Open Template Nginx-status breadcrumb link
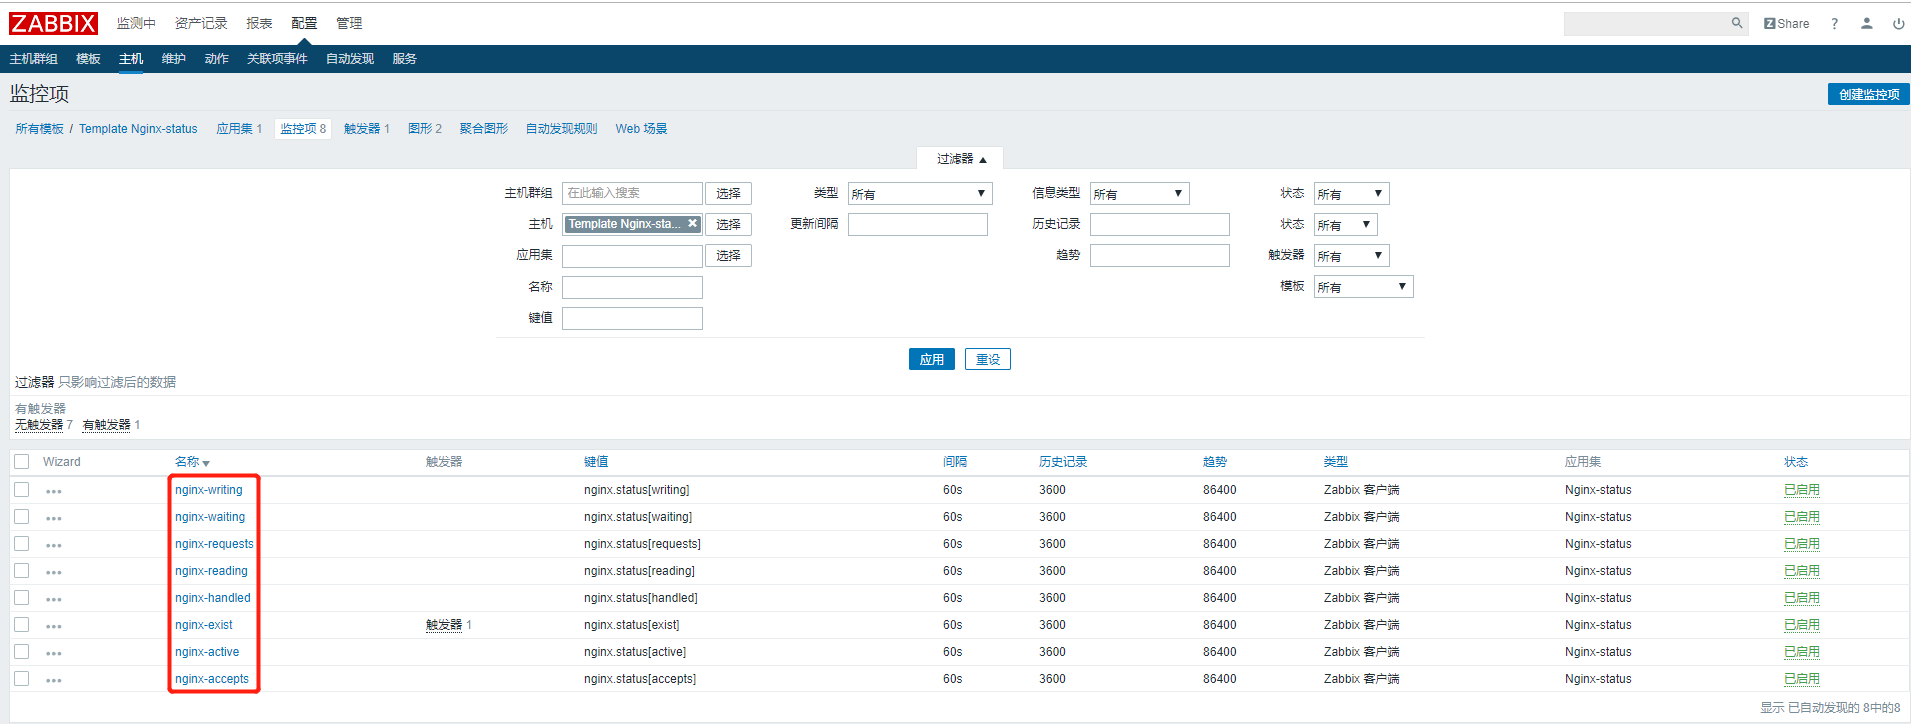 click(138, 129)
